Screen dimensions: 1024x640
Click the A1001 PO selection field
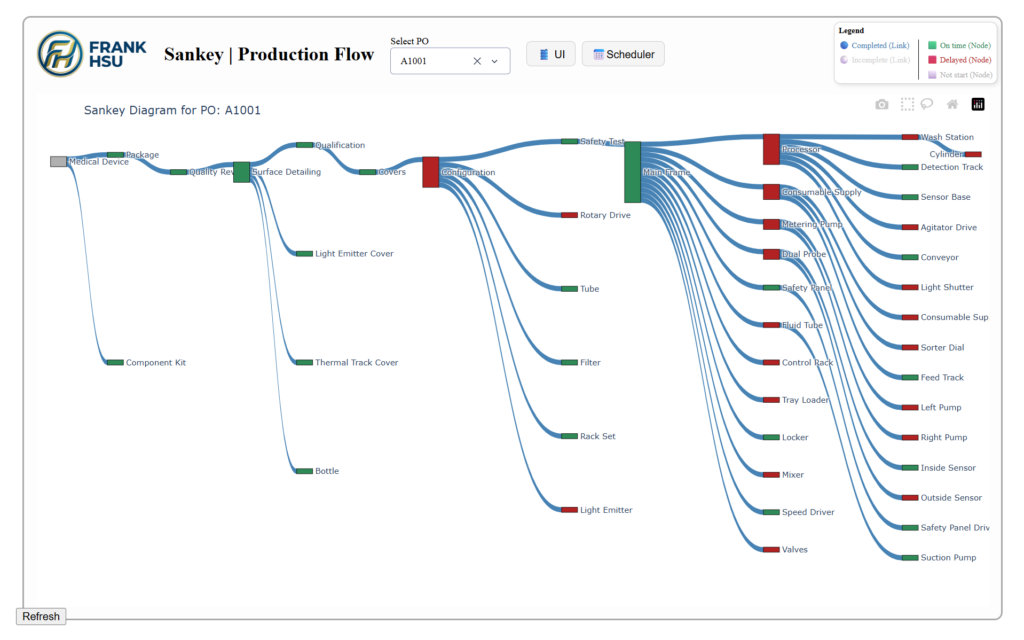pyautogui.click(x=432, y=61)
